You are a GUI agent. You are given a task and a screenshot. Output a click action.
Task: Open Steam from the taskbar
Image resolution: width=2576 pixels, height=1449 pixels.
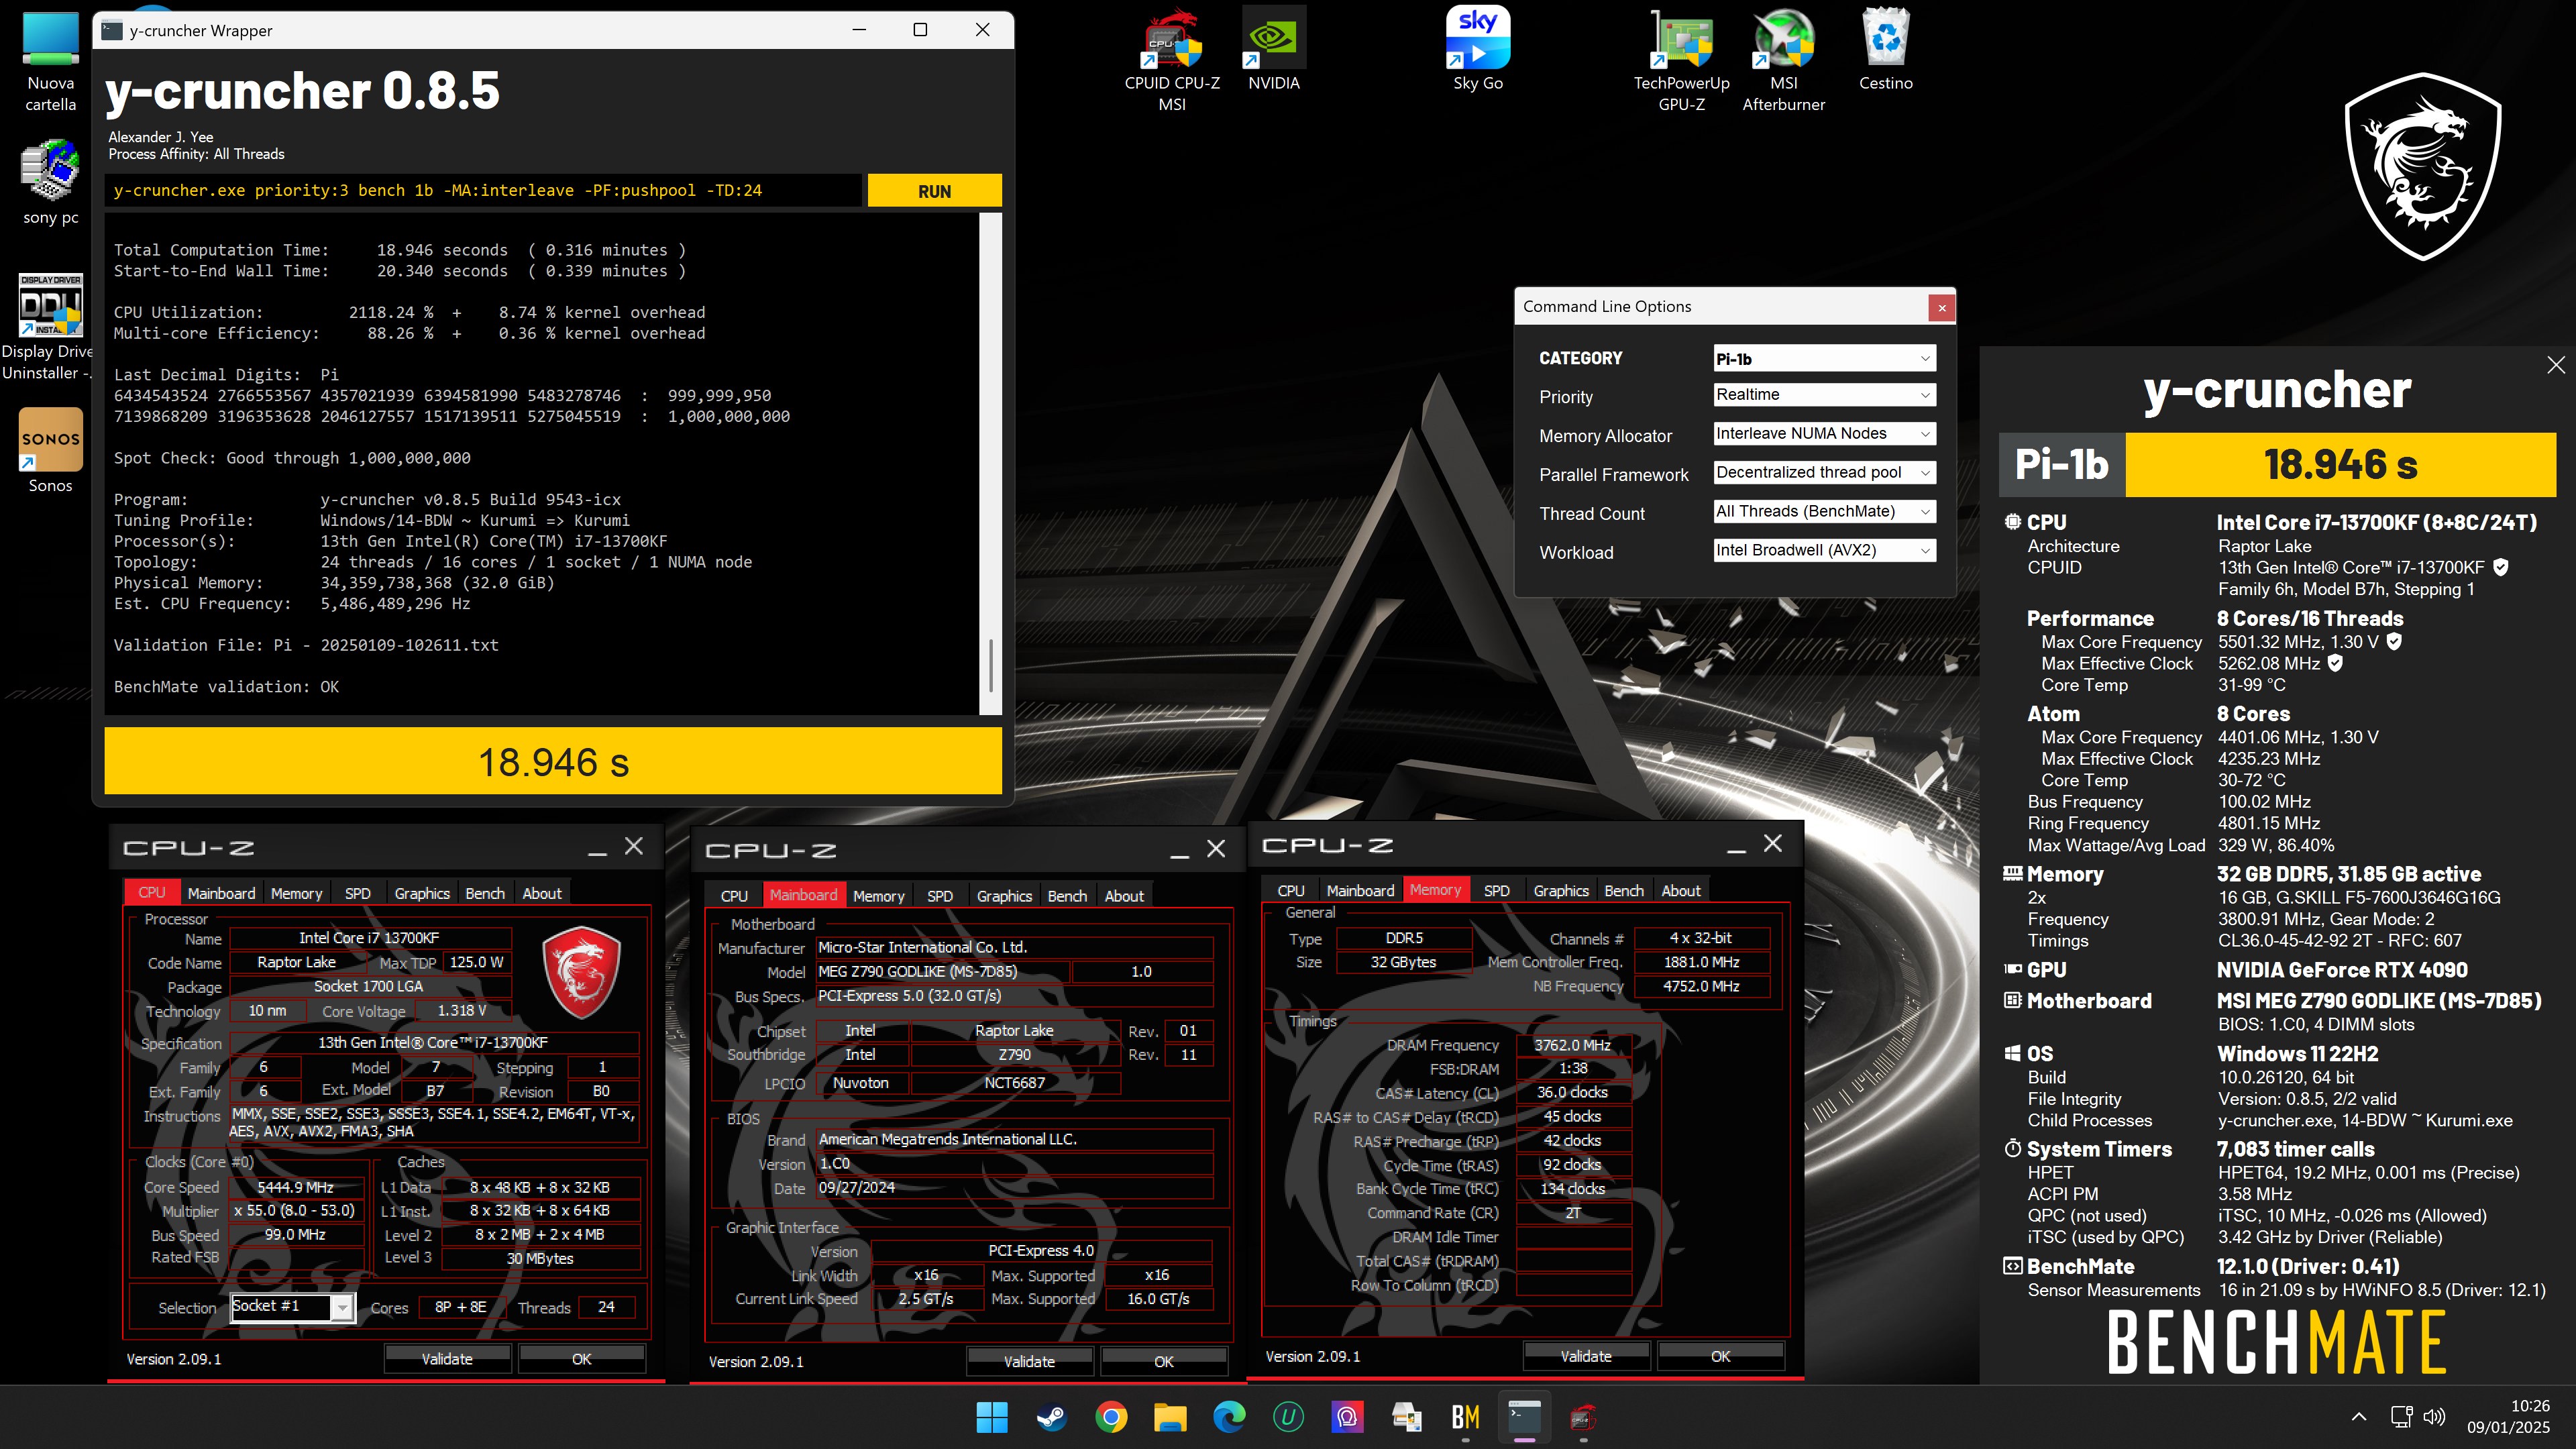[x=1051, y=1417]
